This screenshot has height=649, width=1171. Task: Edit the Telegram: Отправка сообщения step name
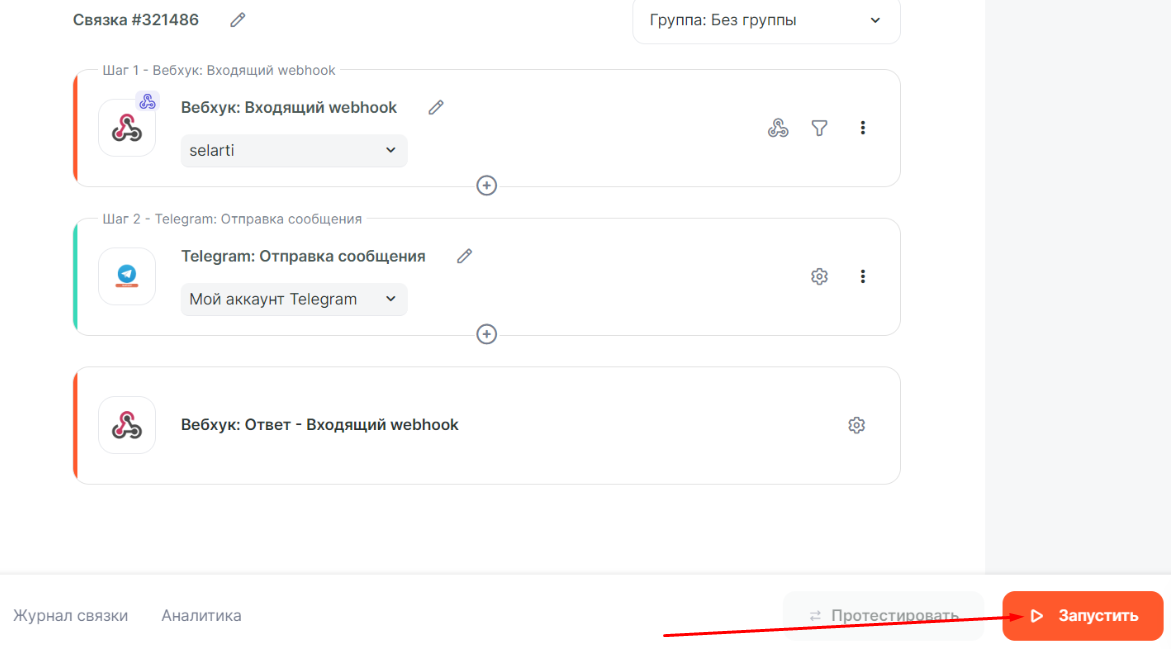[x=464, y=256]
